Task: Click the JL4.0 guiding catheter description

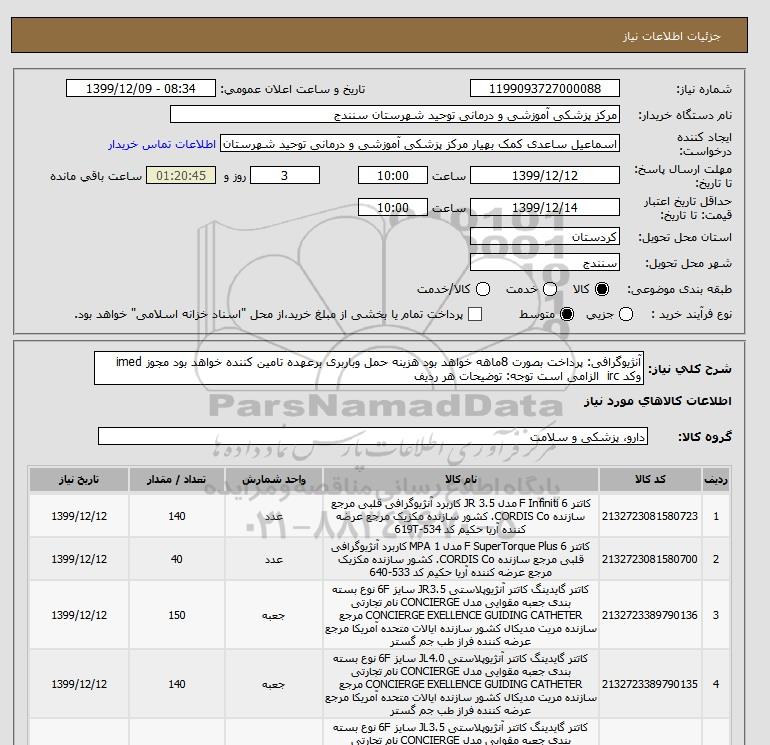Action: click(461, 684)
